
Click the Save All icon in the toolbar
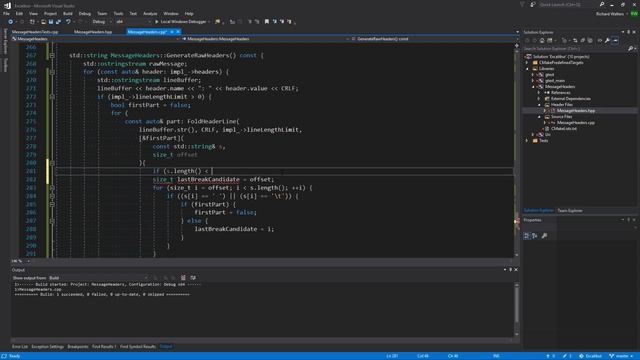pyautogui.click(x=58, y=22)
